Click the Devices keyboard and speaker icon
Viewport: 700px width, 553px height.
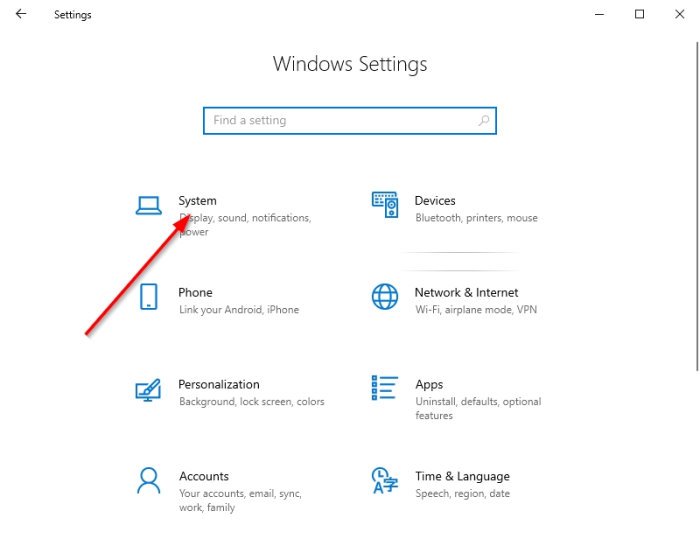coord(385,204)
